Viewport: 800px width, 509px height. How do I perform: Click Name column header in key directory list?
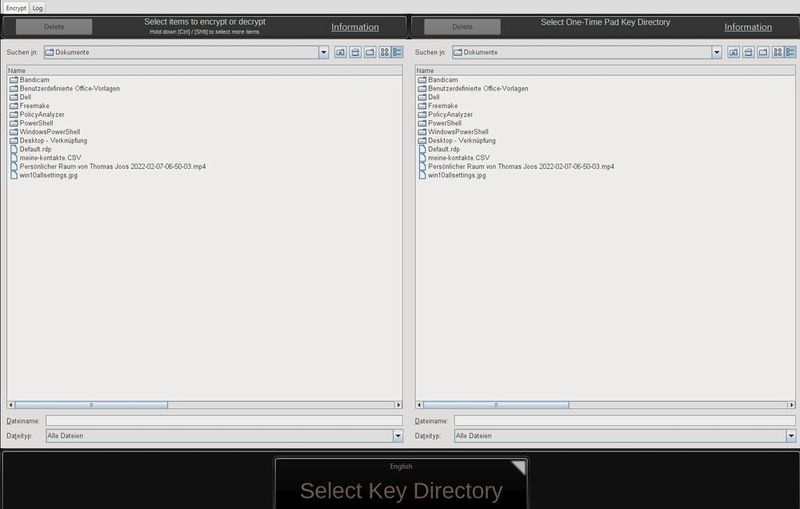click(605, 70)
